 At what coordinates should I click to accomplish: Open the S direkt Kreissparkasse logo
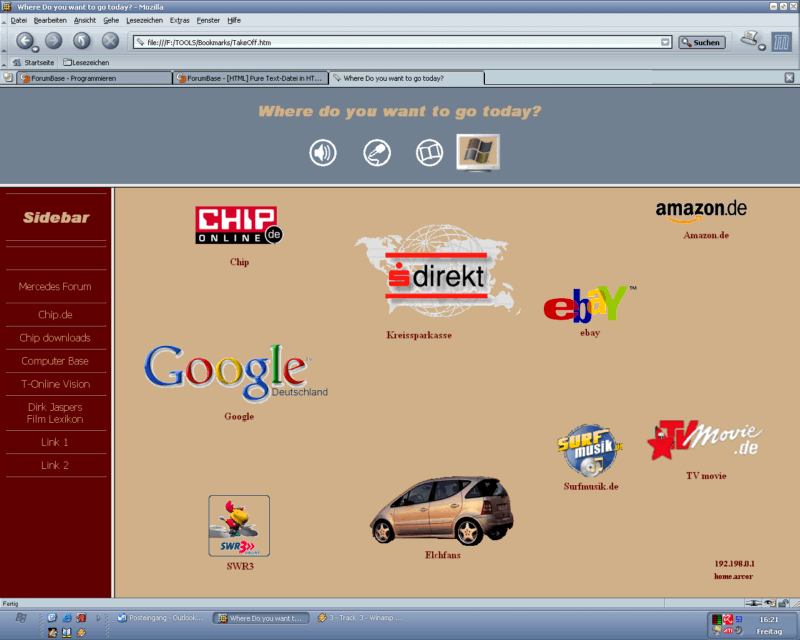pyautogui.click(x=437, y=271)
